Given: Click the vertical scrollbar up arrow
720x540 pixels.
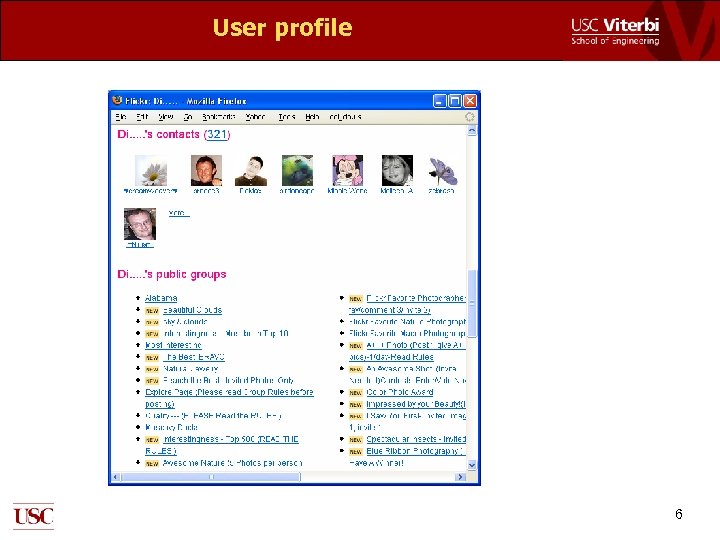Looking at the screenshot, I should [x=472, y=131].
